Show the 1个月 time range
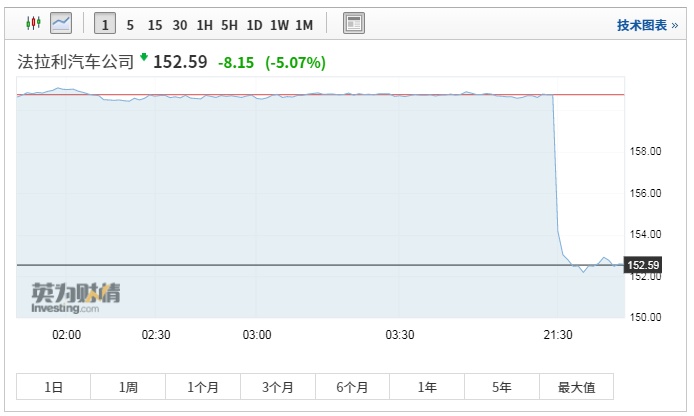694x416 pixels. pos(203,387)
